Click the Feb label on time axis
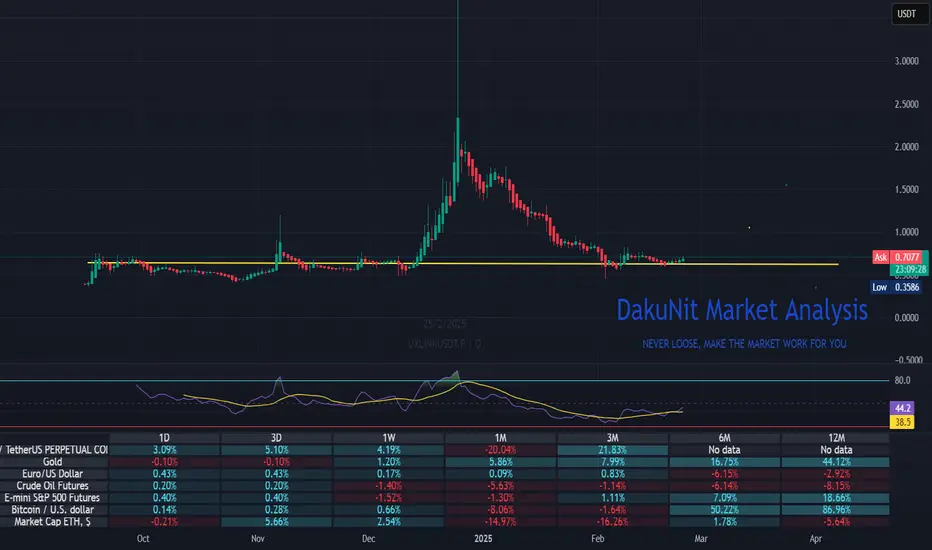The image size is (932, 550). (597, 539)
